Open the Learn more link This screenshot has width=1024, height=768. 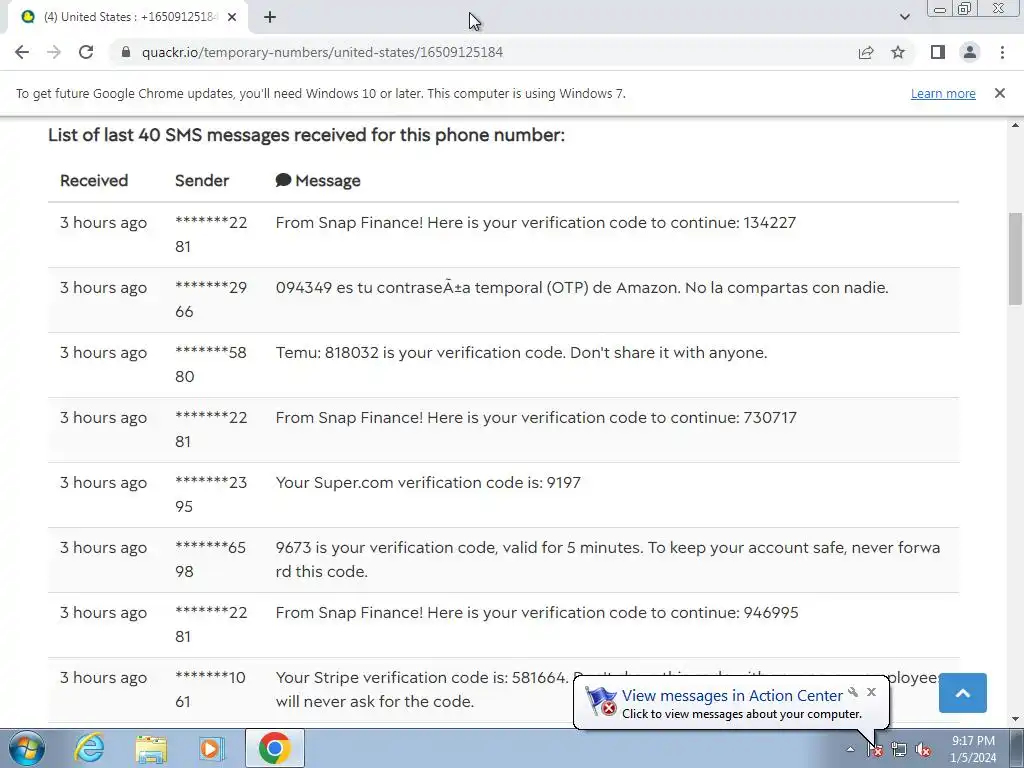pyautogui.click(x=943, y=93)
